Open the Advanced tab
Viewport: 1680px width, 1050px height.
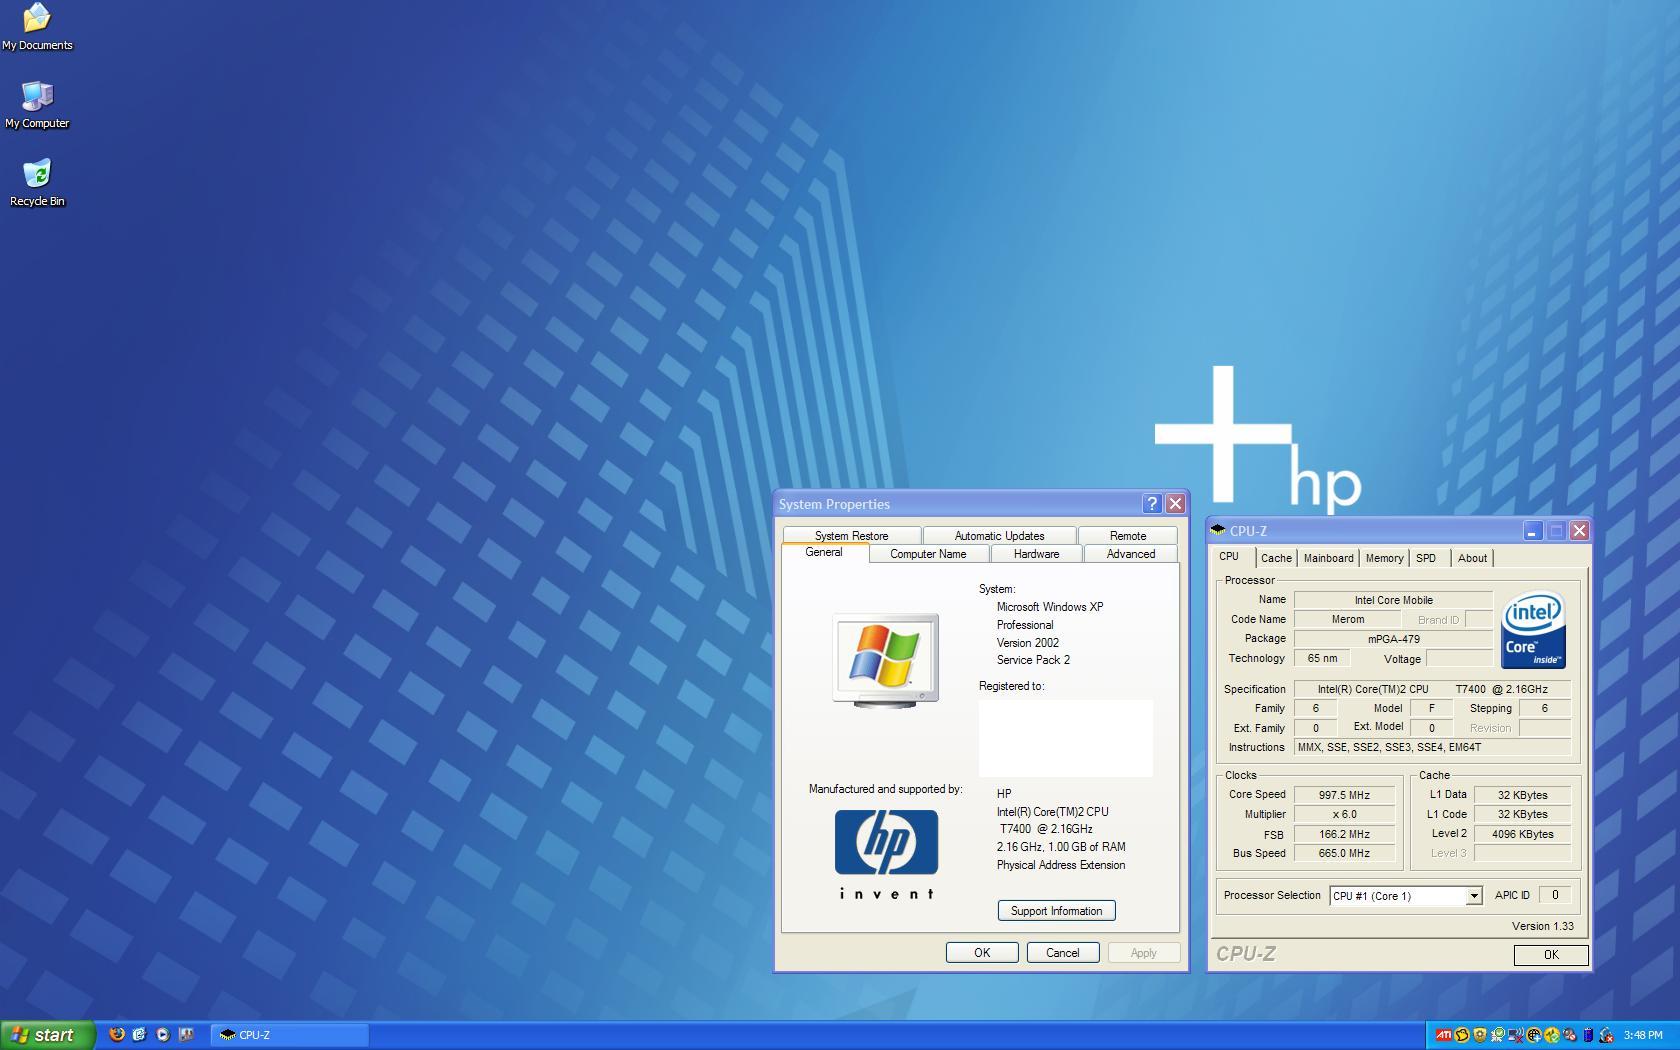click(1131, 554)
